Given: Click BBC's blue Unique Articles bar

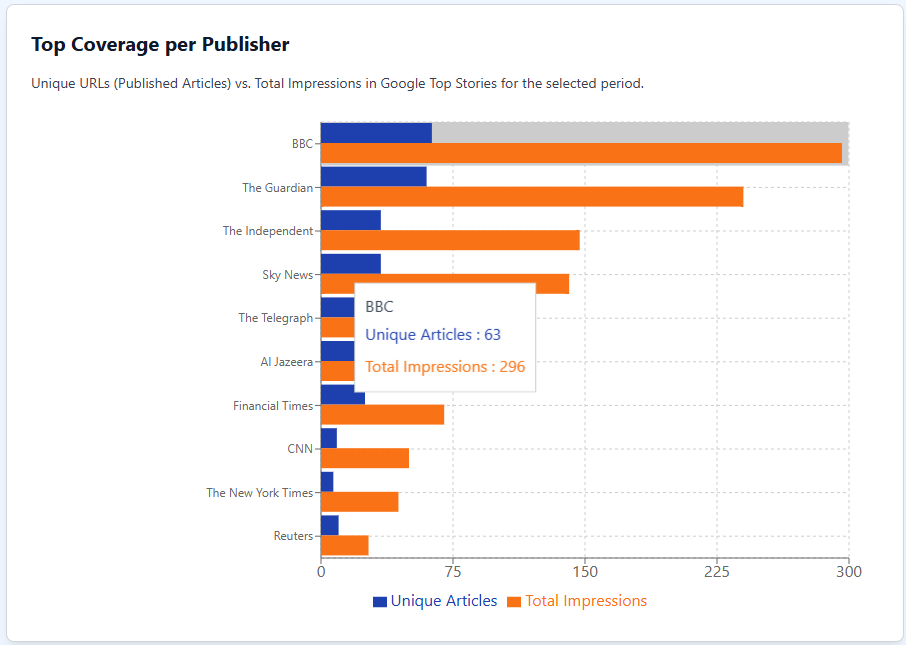Looking at the screenshot, I should click(376, 133).
